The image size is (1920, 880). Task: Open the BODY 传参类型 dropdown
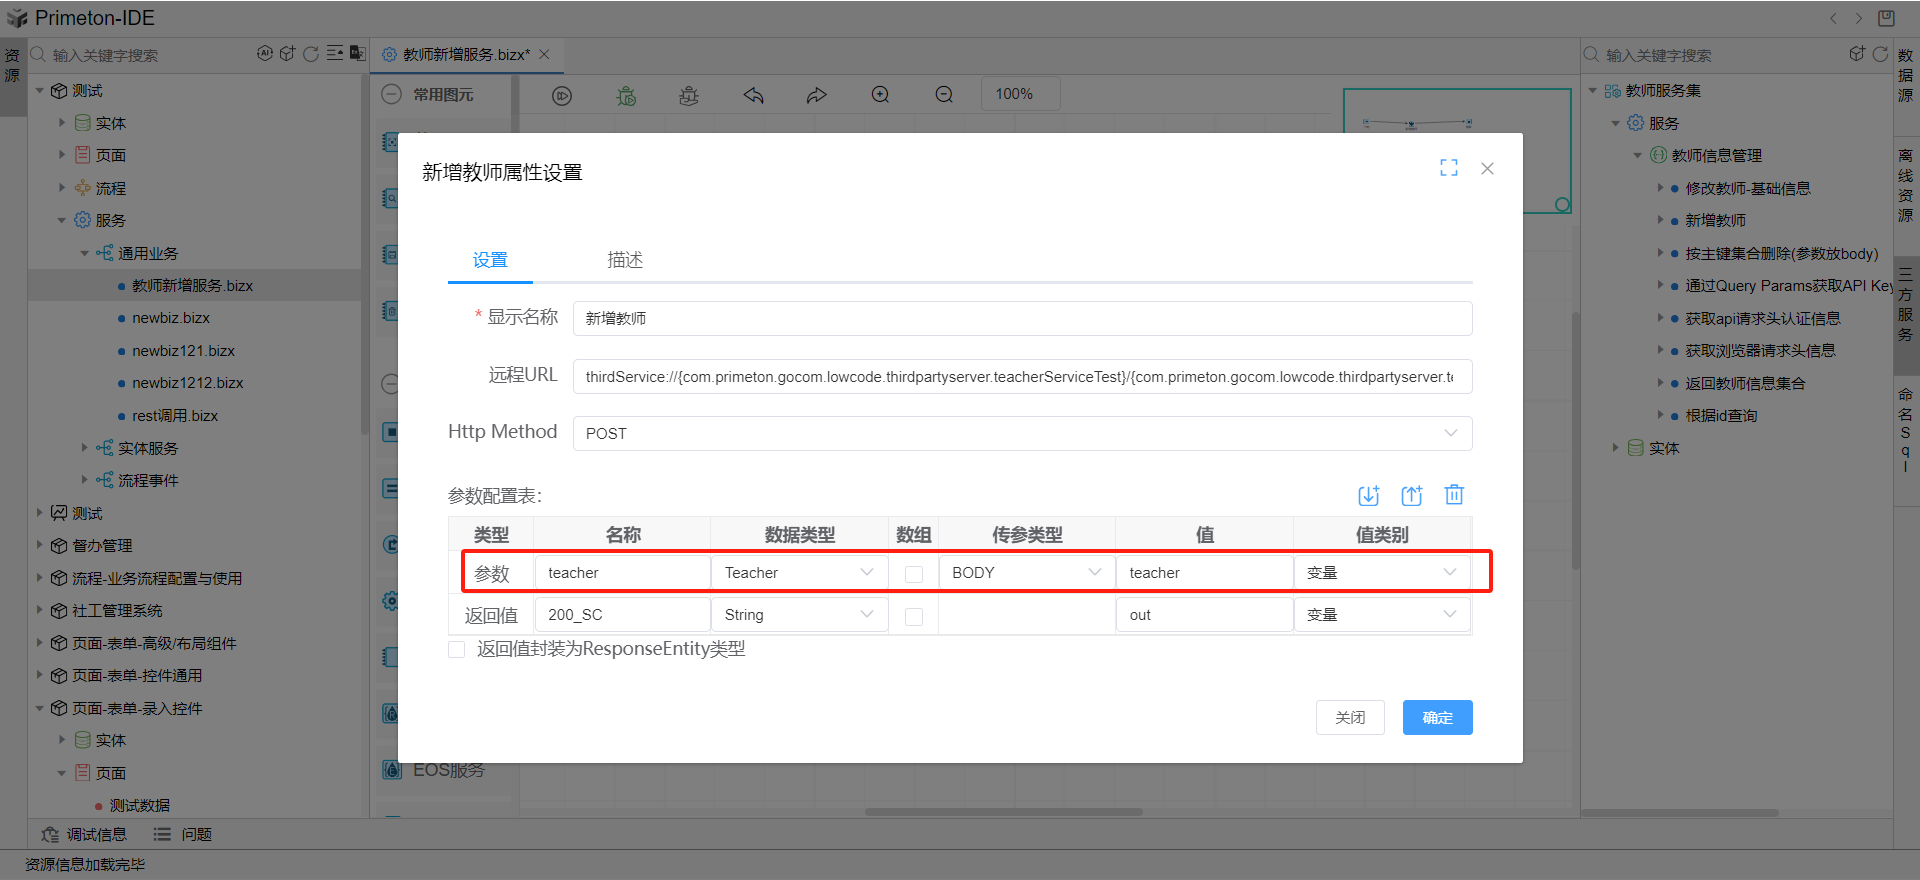click(x=1026, y=573)
